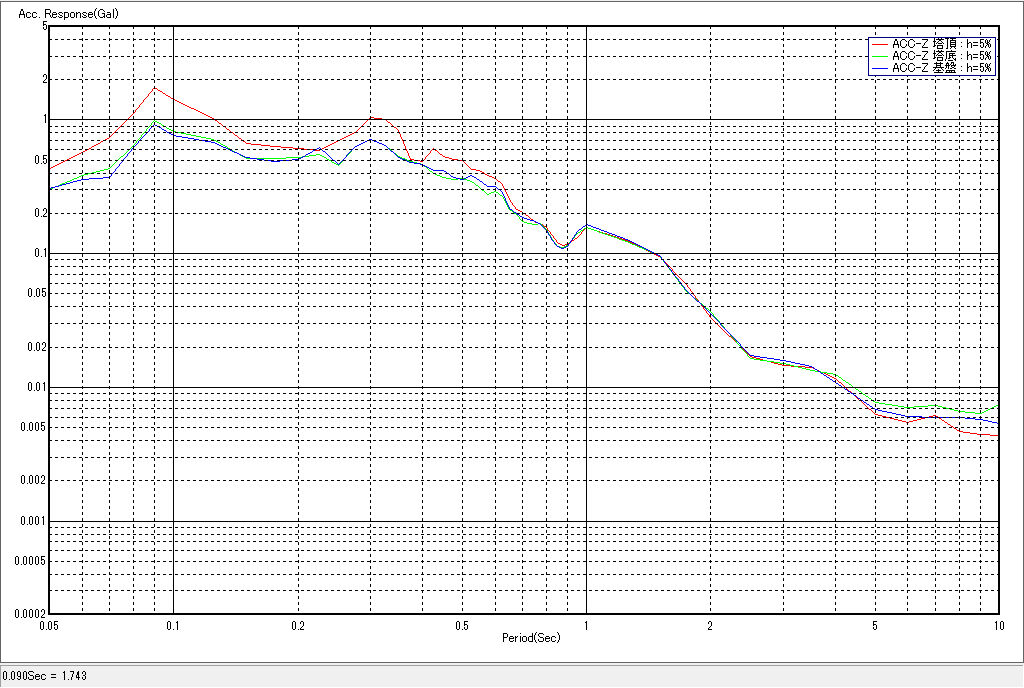
Task: Click the 0.1 label on the period axis
Action: (x=174, y=625)
